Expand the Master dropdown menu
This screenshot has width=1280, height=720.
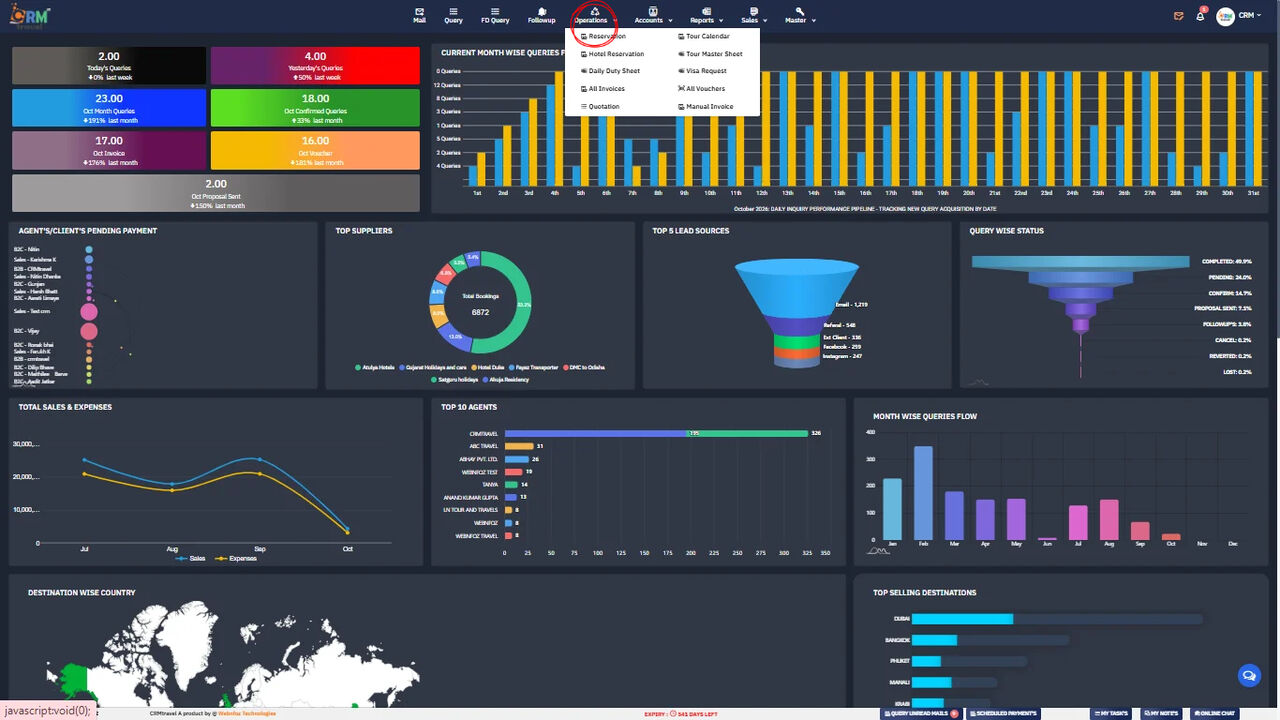799,15
